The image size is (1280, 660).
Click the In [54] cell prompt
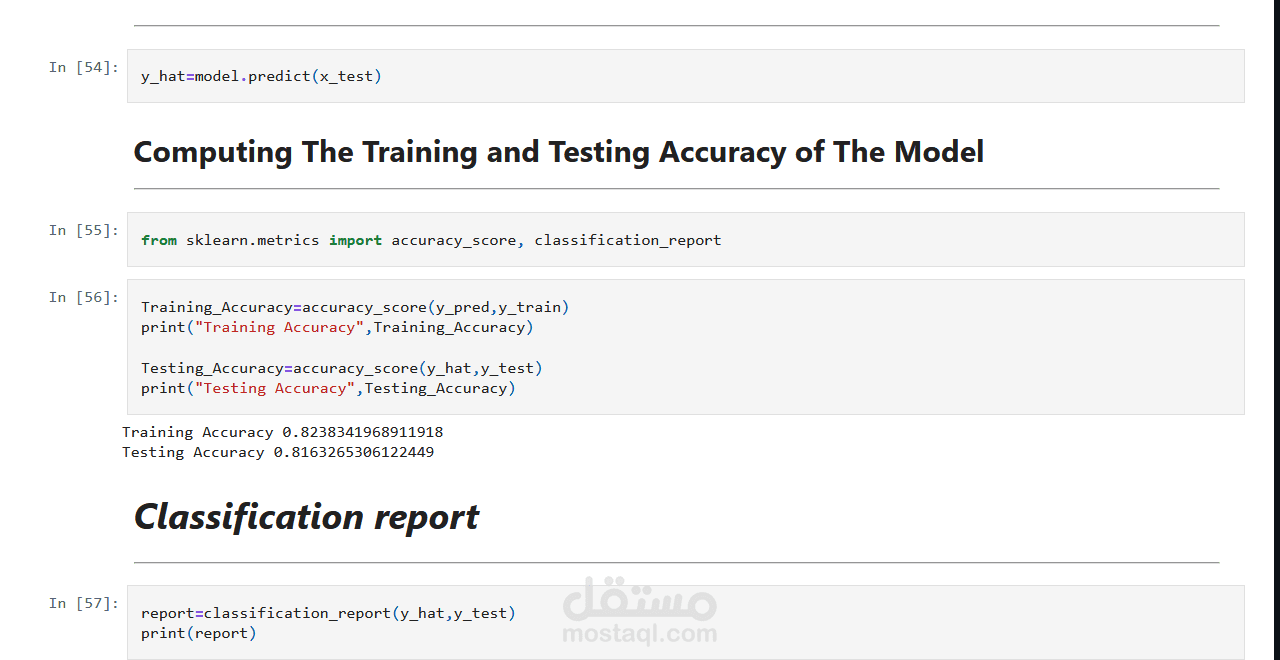point(84,67)
